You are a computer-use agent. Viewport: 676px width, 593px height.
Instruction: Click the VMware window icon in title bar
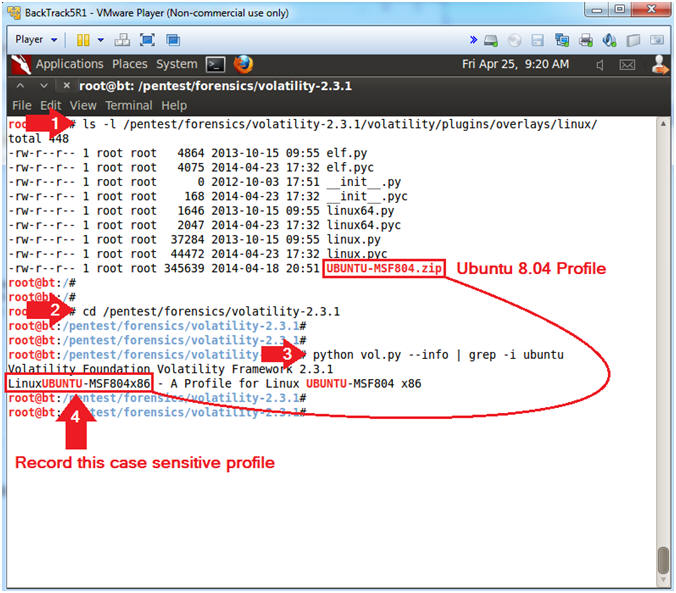(14, 13)
